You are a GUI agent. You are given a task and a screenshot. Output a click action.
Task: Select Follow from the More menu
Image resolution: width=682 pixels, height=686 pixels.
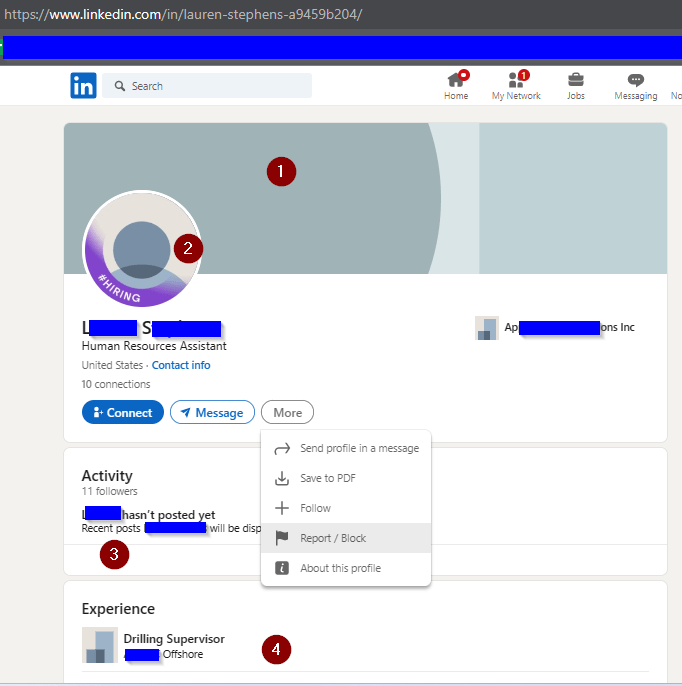315,508
